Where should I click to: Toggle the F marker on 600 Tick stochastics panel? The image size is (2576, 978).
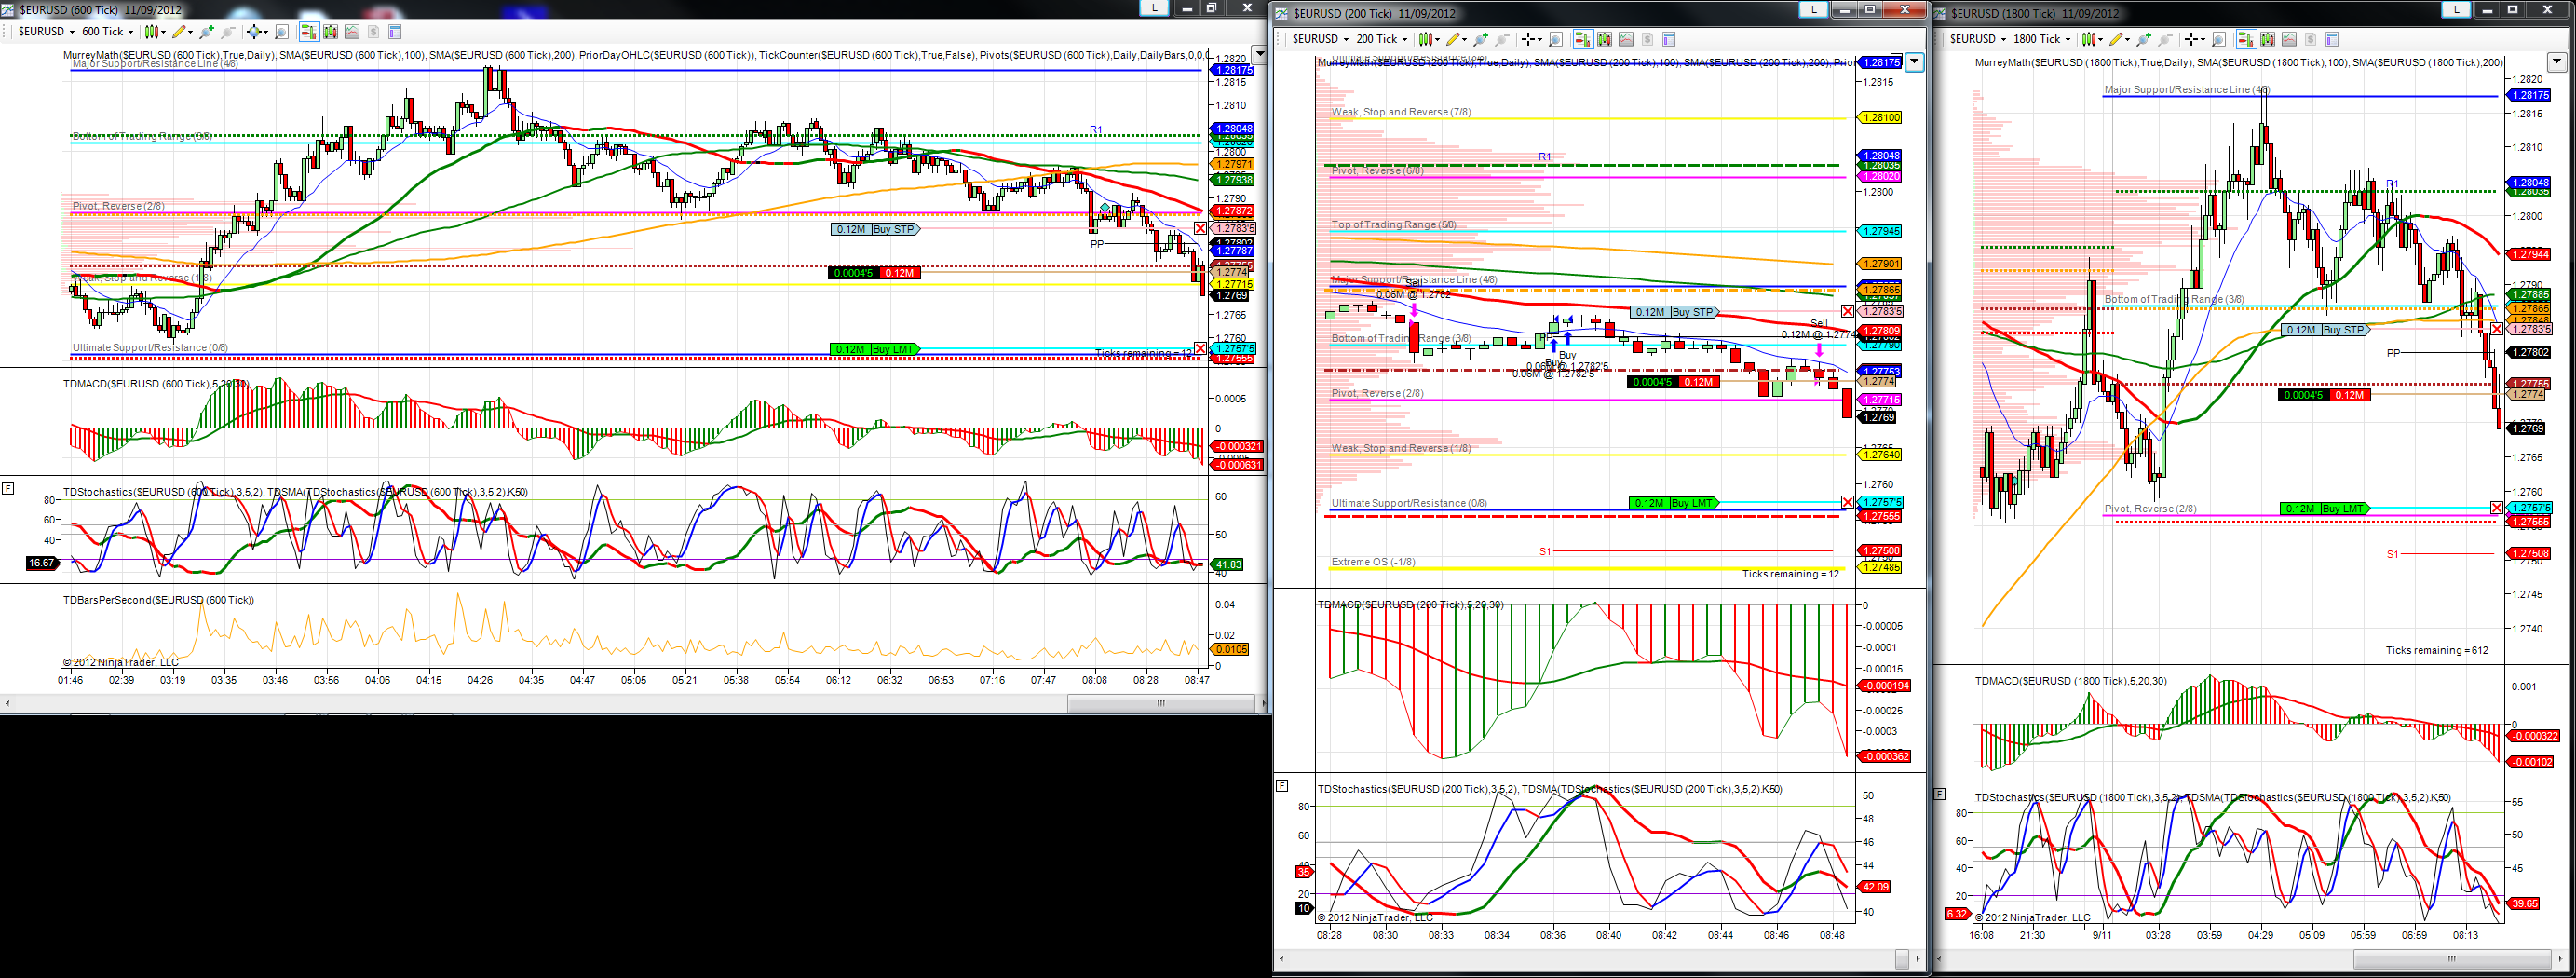[x=8, y=488]
